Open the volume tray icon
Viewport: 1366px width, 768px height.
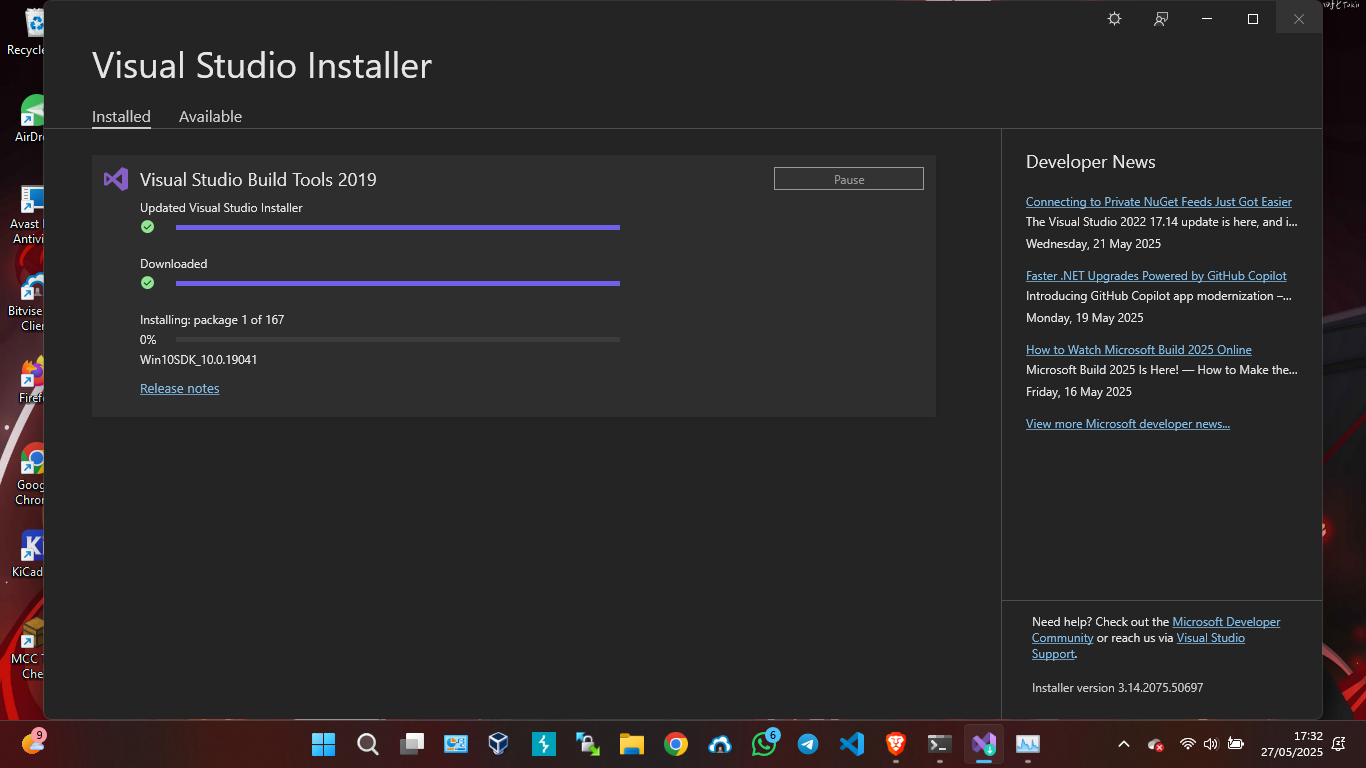tap(1211, 744)
